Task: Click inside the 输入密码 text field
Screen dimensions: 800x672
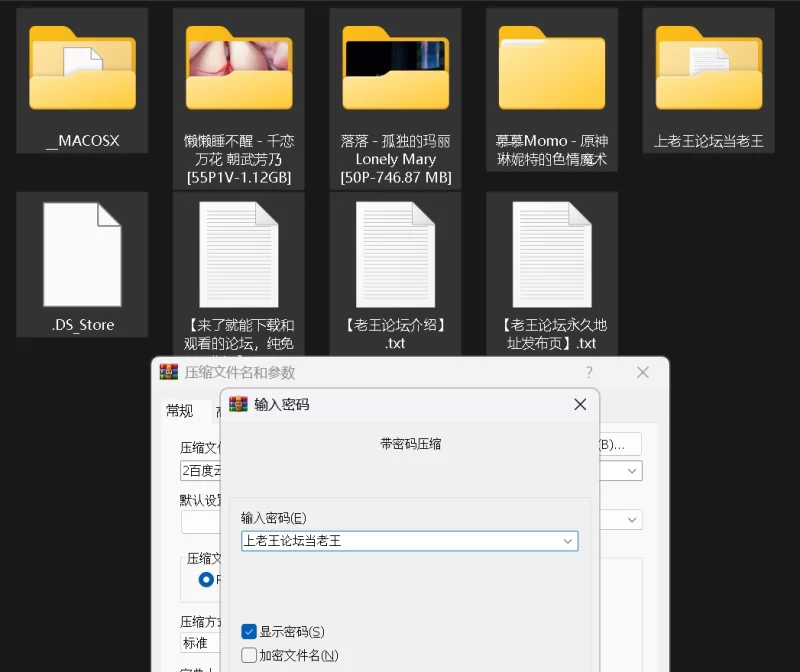Action: [x=400, y=541]
